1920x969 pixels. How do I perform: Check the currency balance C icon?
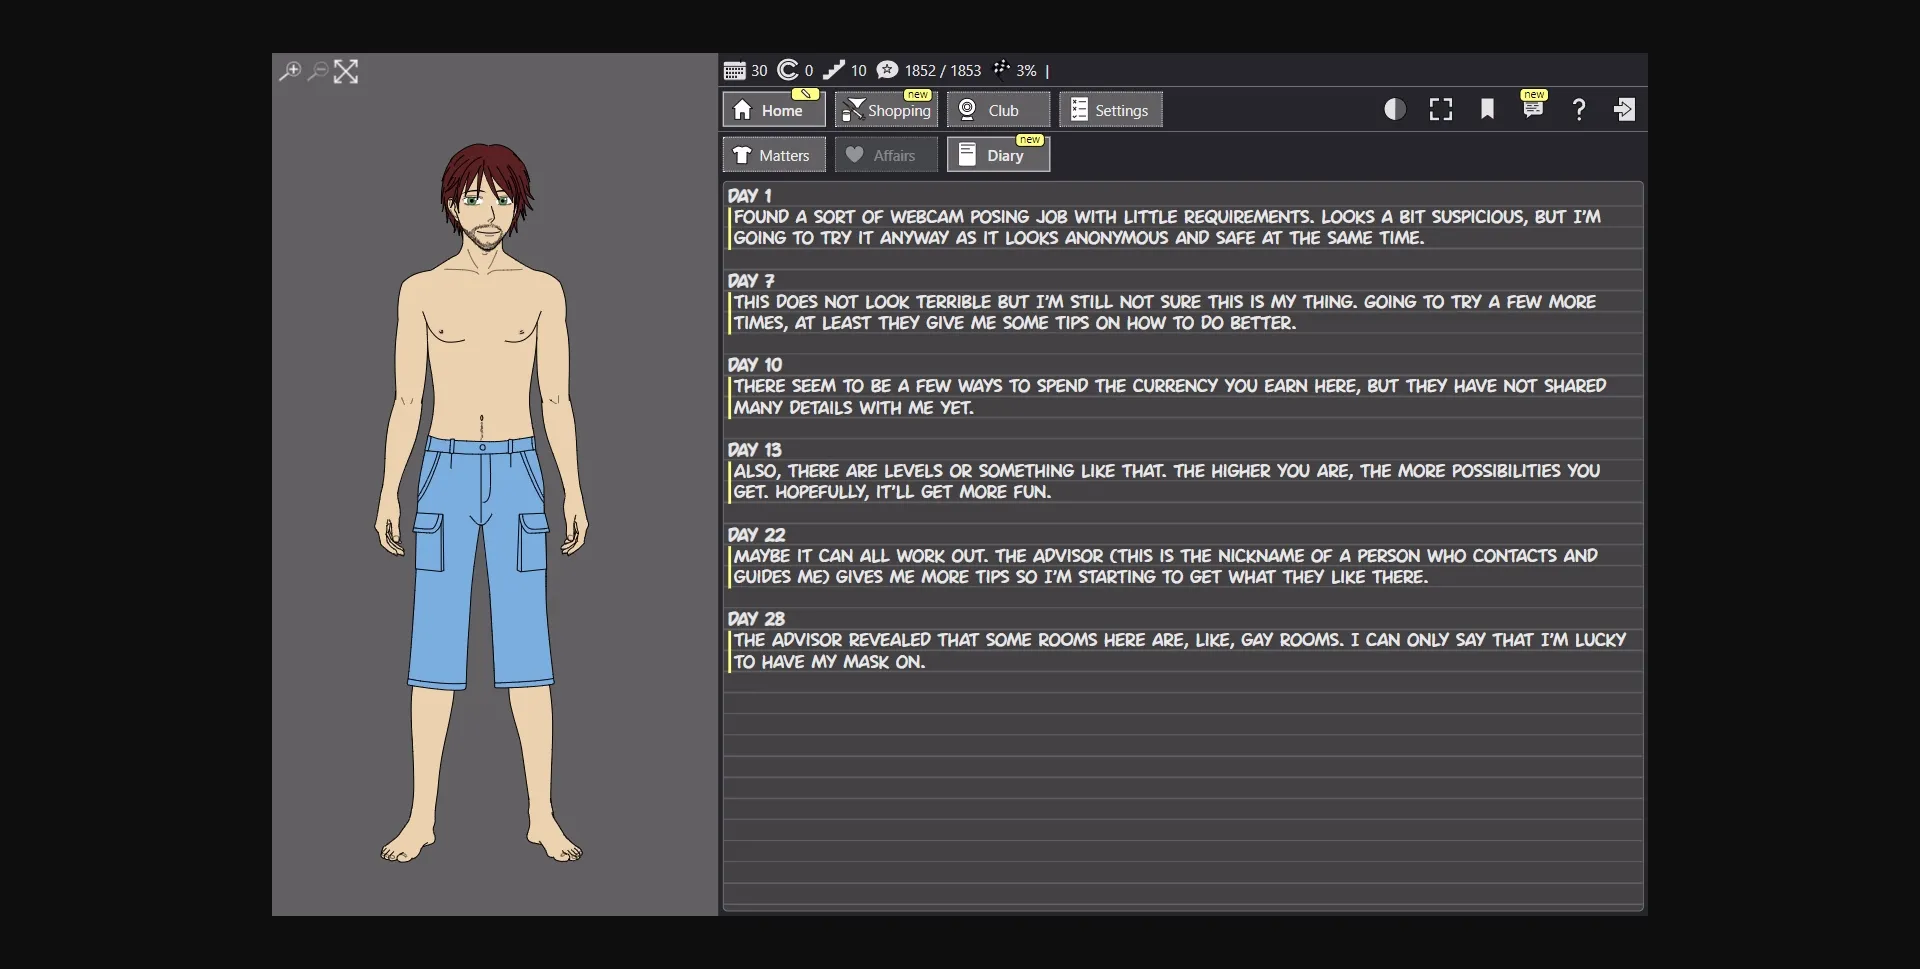[x=787, y=70]
